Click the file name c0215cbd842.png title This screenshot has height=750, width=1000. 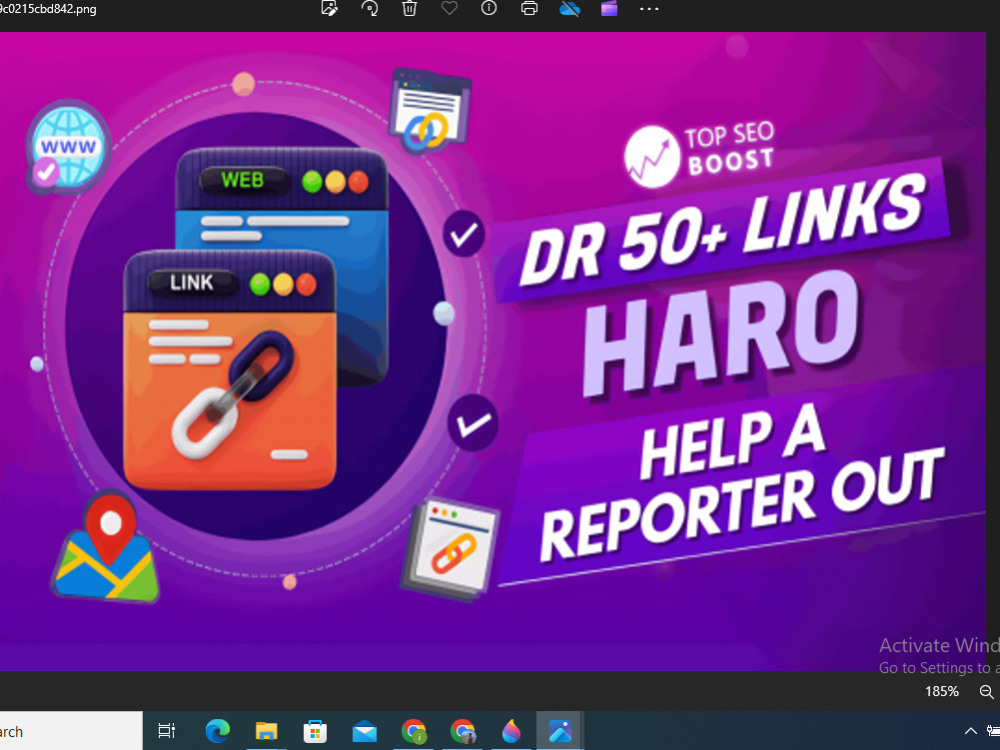(x=48, y=9)
